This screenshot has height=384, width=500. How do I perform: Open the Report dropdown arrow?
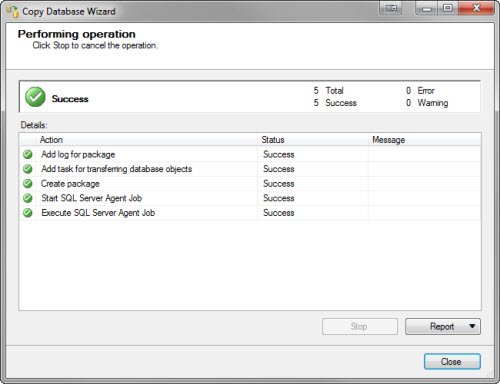pyautogui.click(x=472, y=326)
